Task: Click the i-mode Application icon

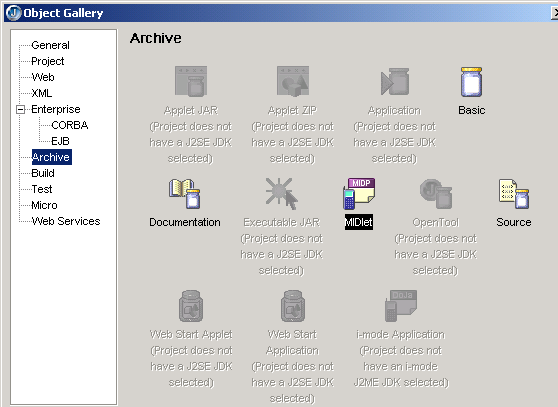Action: point(401,306)
